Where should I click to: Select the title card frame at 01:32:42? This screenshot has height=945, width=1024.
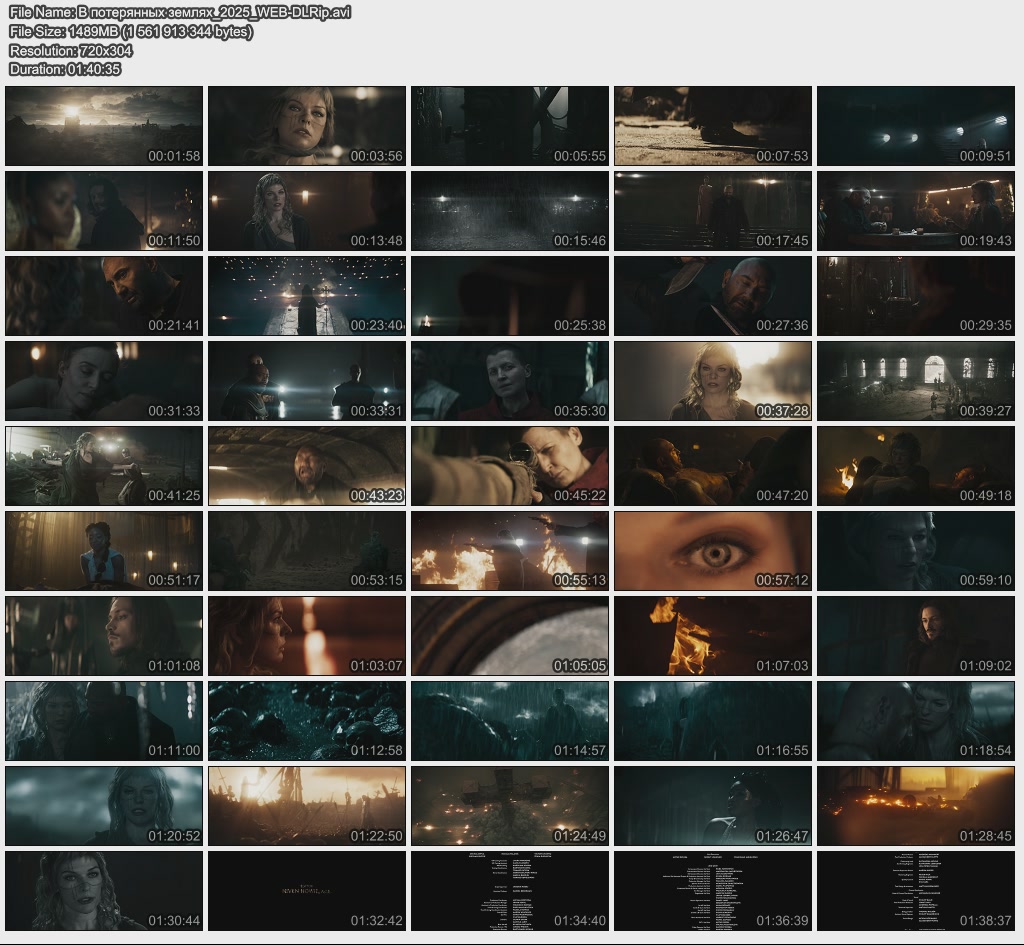coord(307,891)
